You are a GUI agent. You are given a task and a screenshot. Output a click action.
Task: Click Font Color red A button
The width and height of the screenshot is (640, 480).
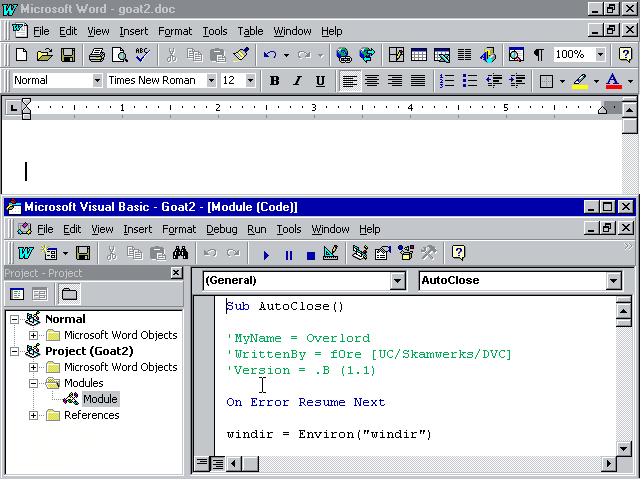pyautogui.click(x=613, y=81)
